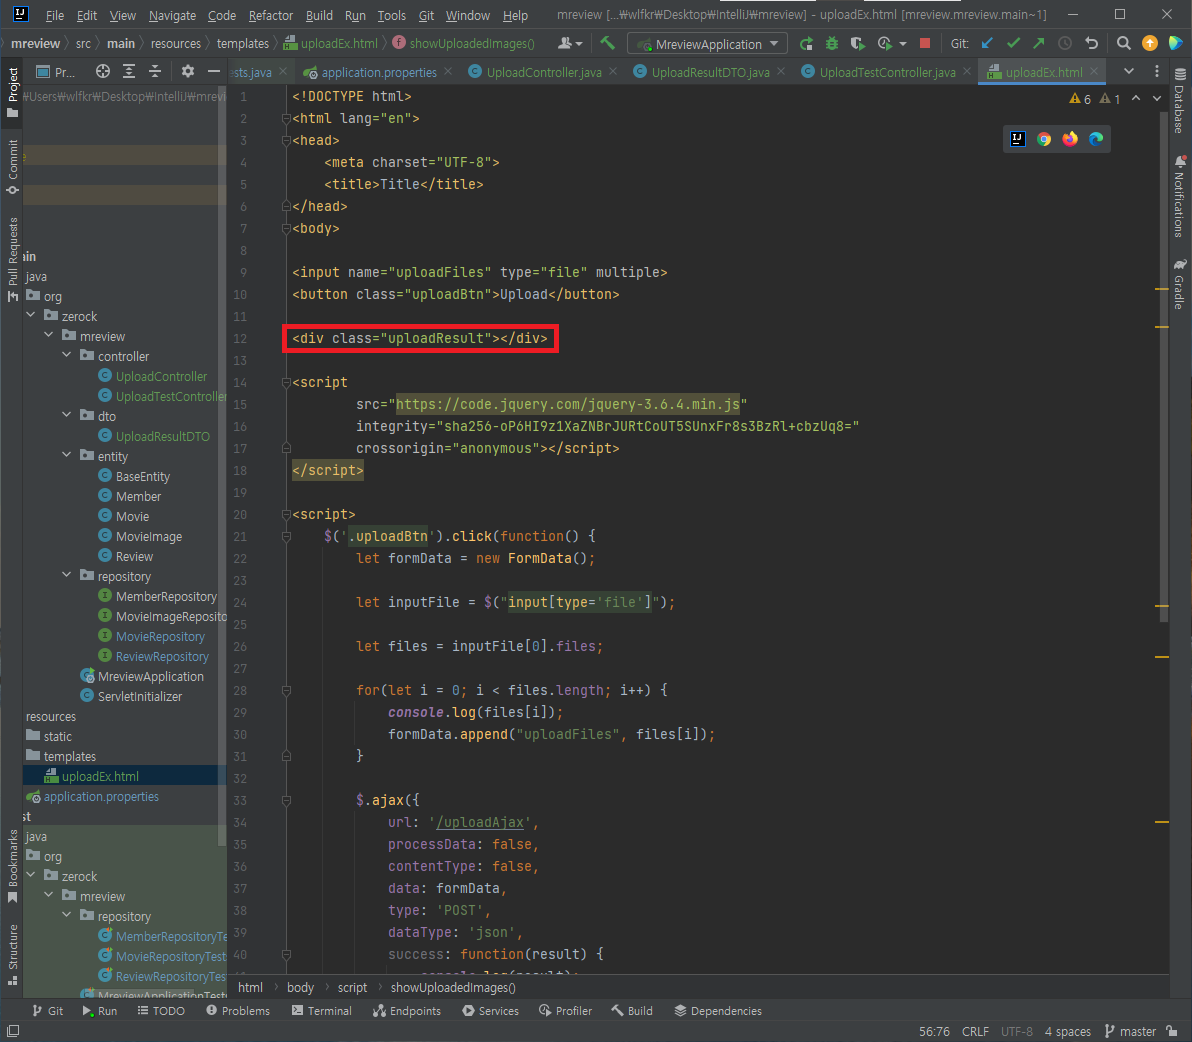The image size is (1192, 1042).
Task: Open the Dependencies tool window
Action: pos(718,1011)
